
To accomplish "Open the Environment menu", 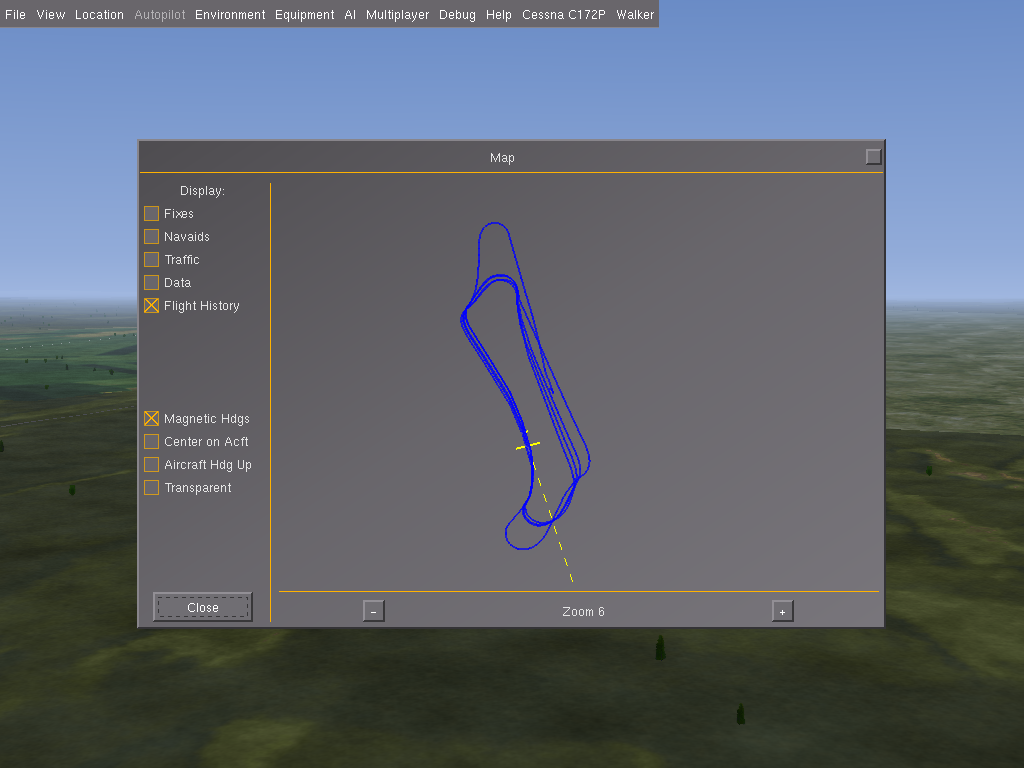I will pyautogui.click(x=230, y=14).
